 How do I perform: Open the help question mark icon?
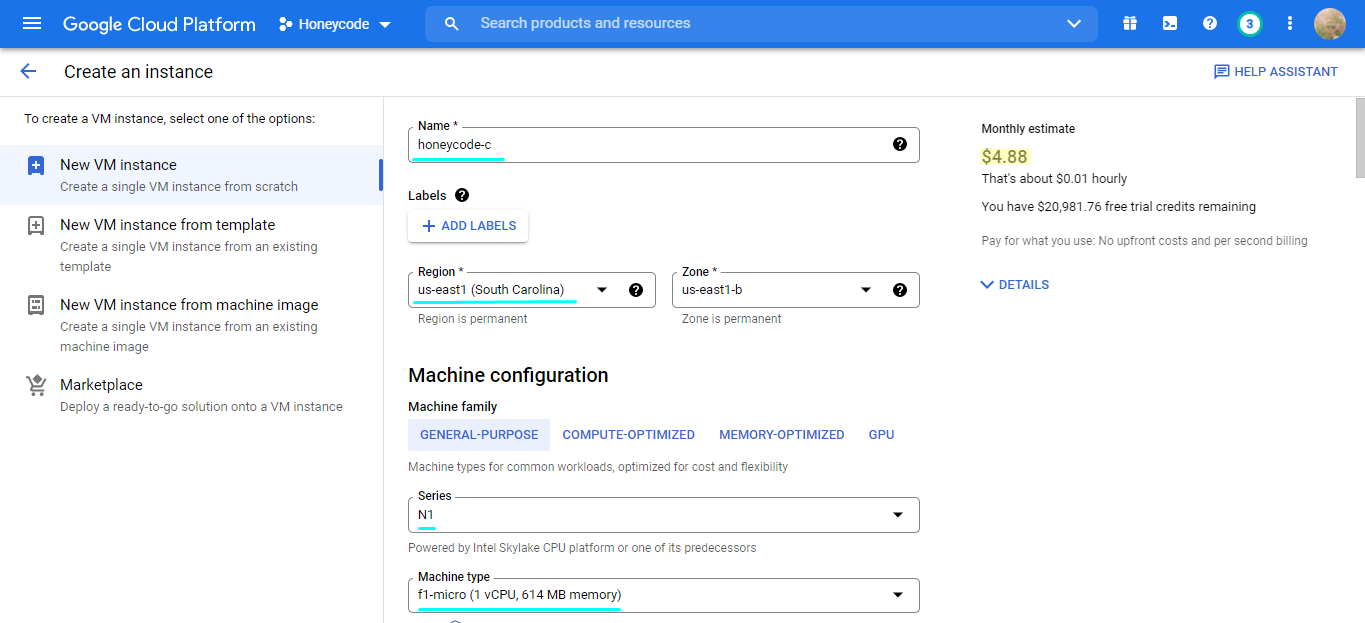1210,23
